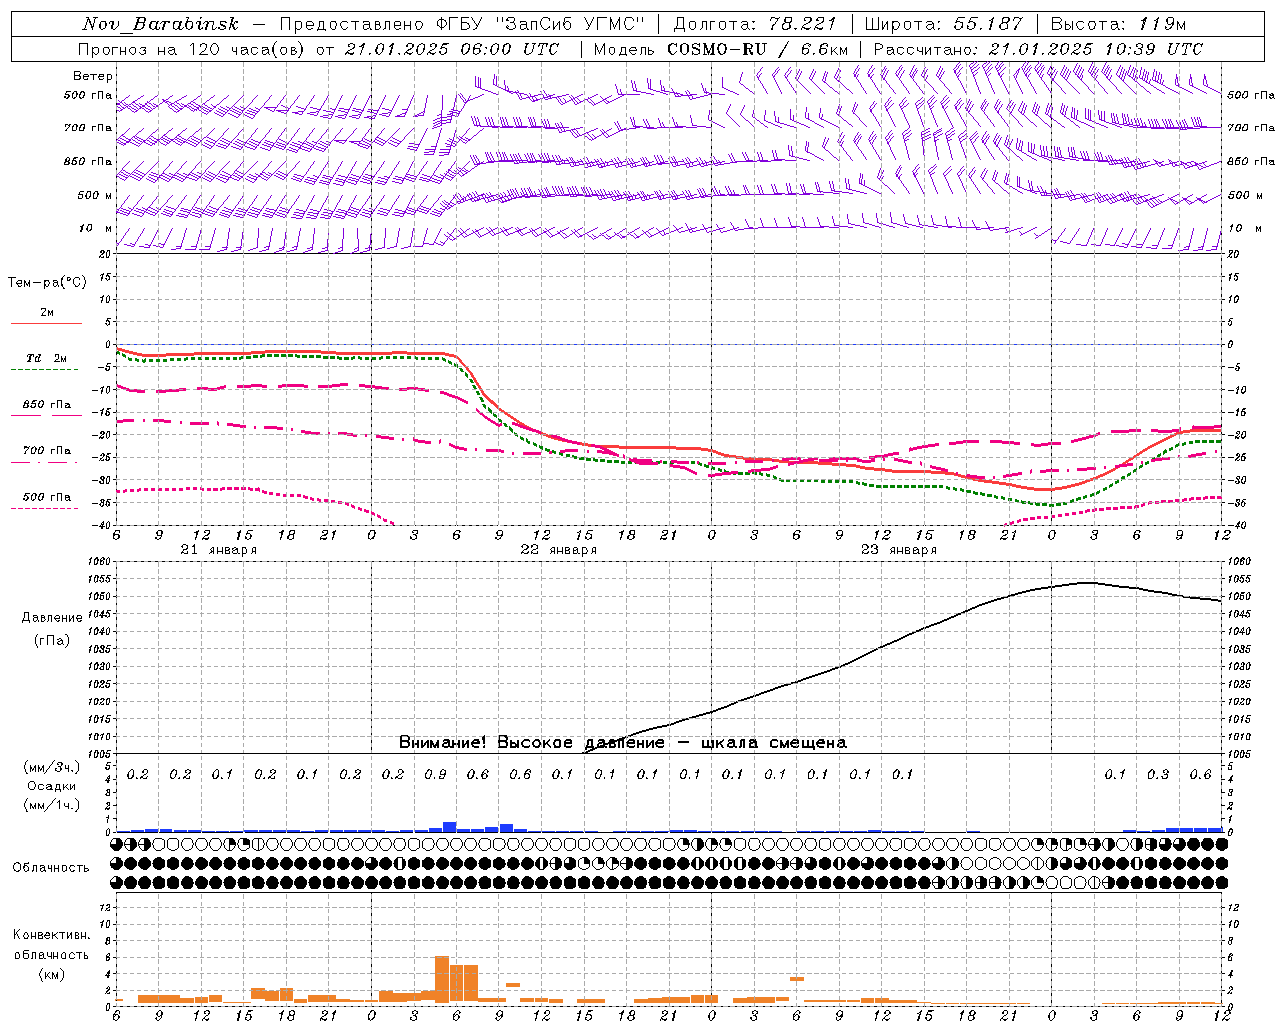1280x1024 pixels.
Task: Click the left 850 гПа wind level label
Action: pos(88,161)
